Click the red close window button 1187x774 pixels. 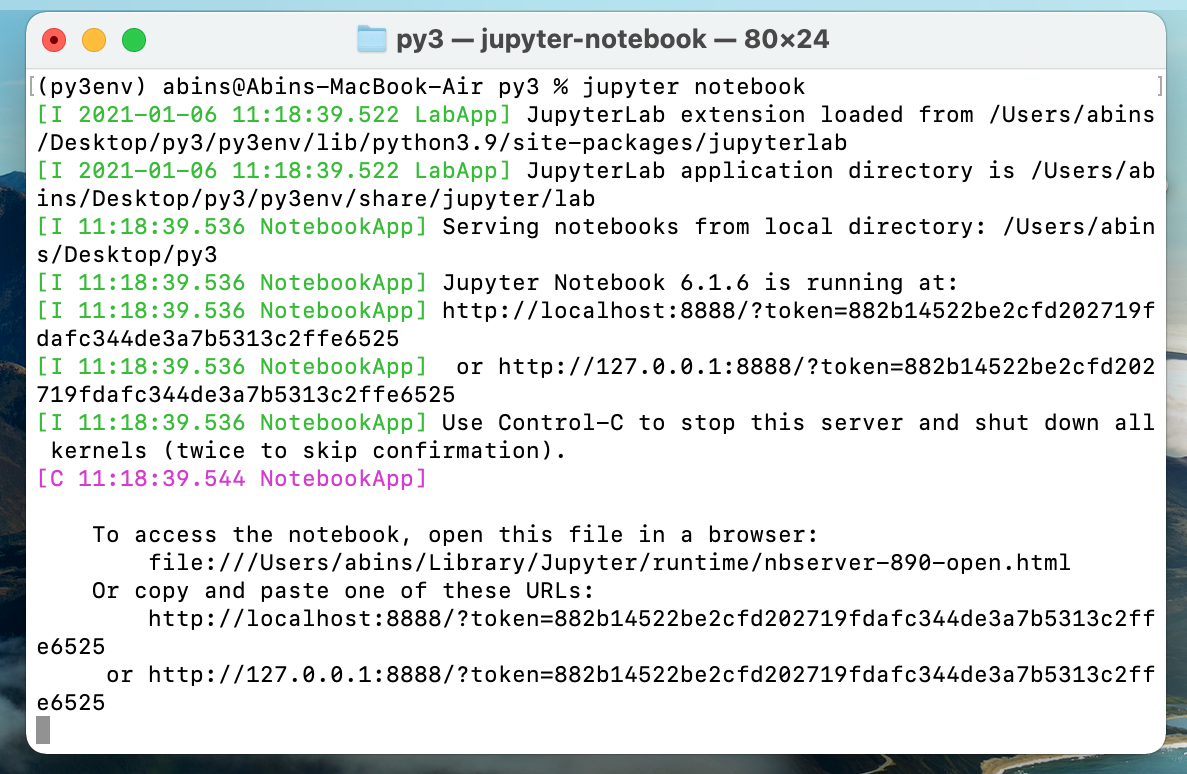[x=54, y=39]
